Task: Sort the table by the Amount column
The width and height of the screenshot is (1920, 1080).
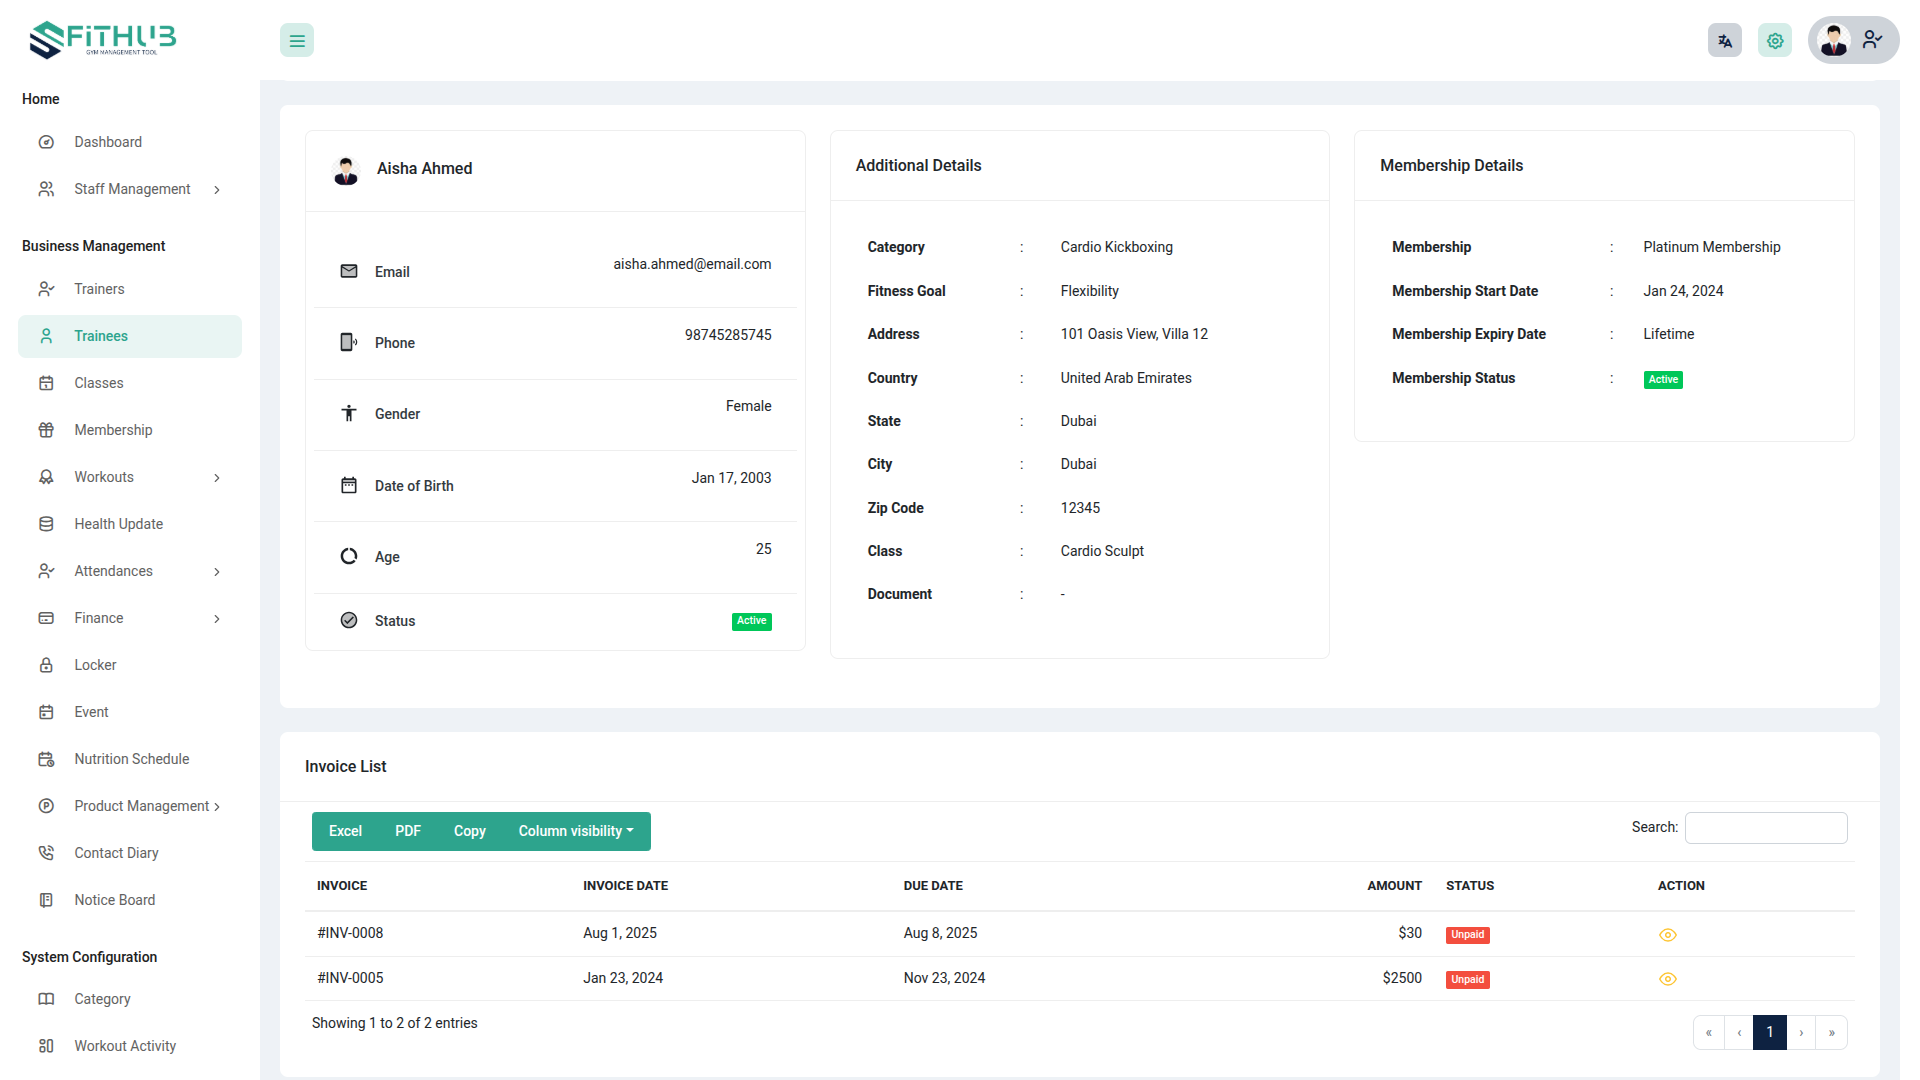Action: coord(1393,886)
